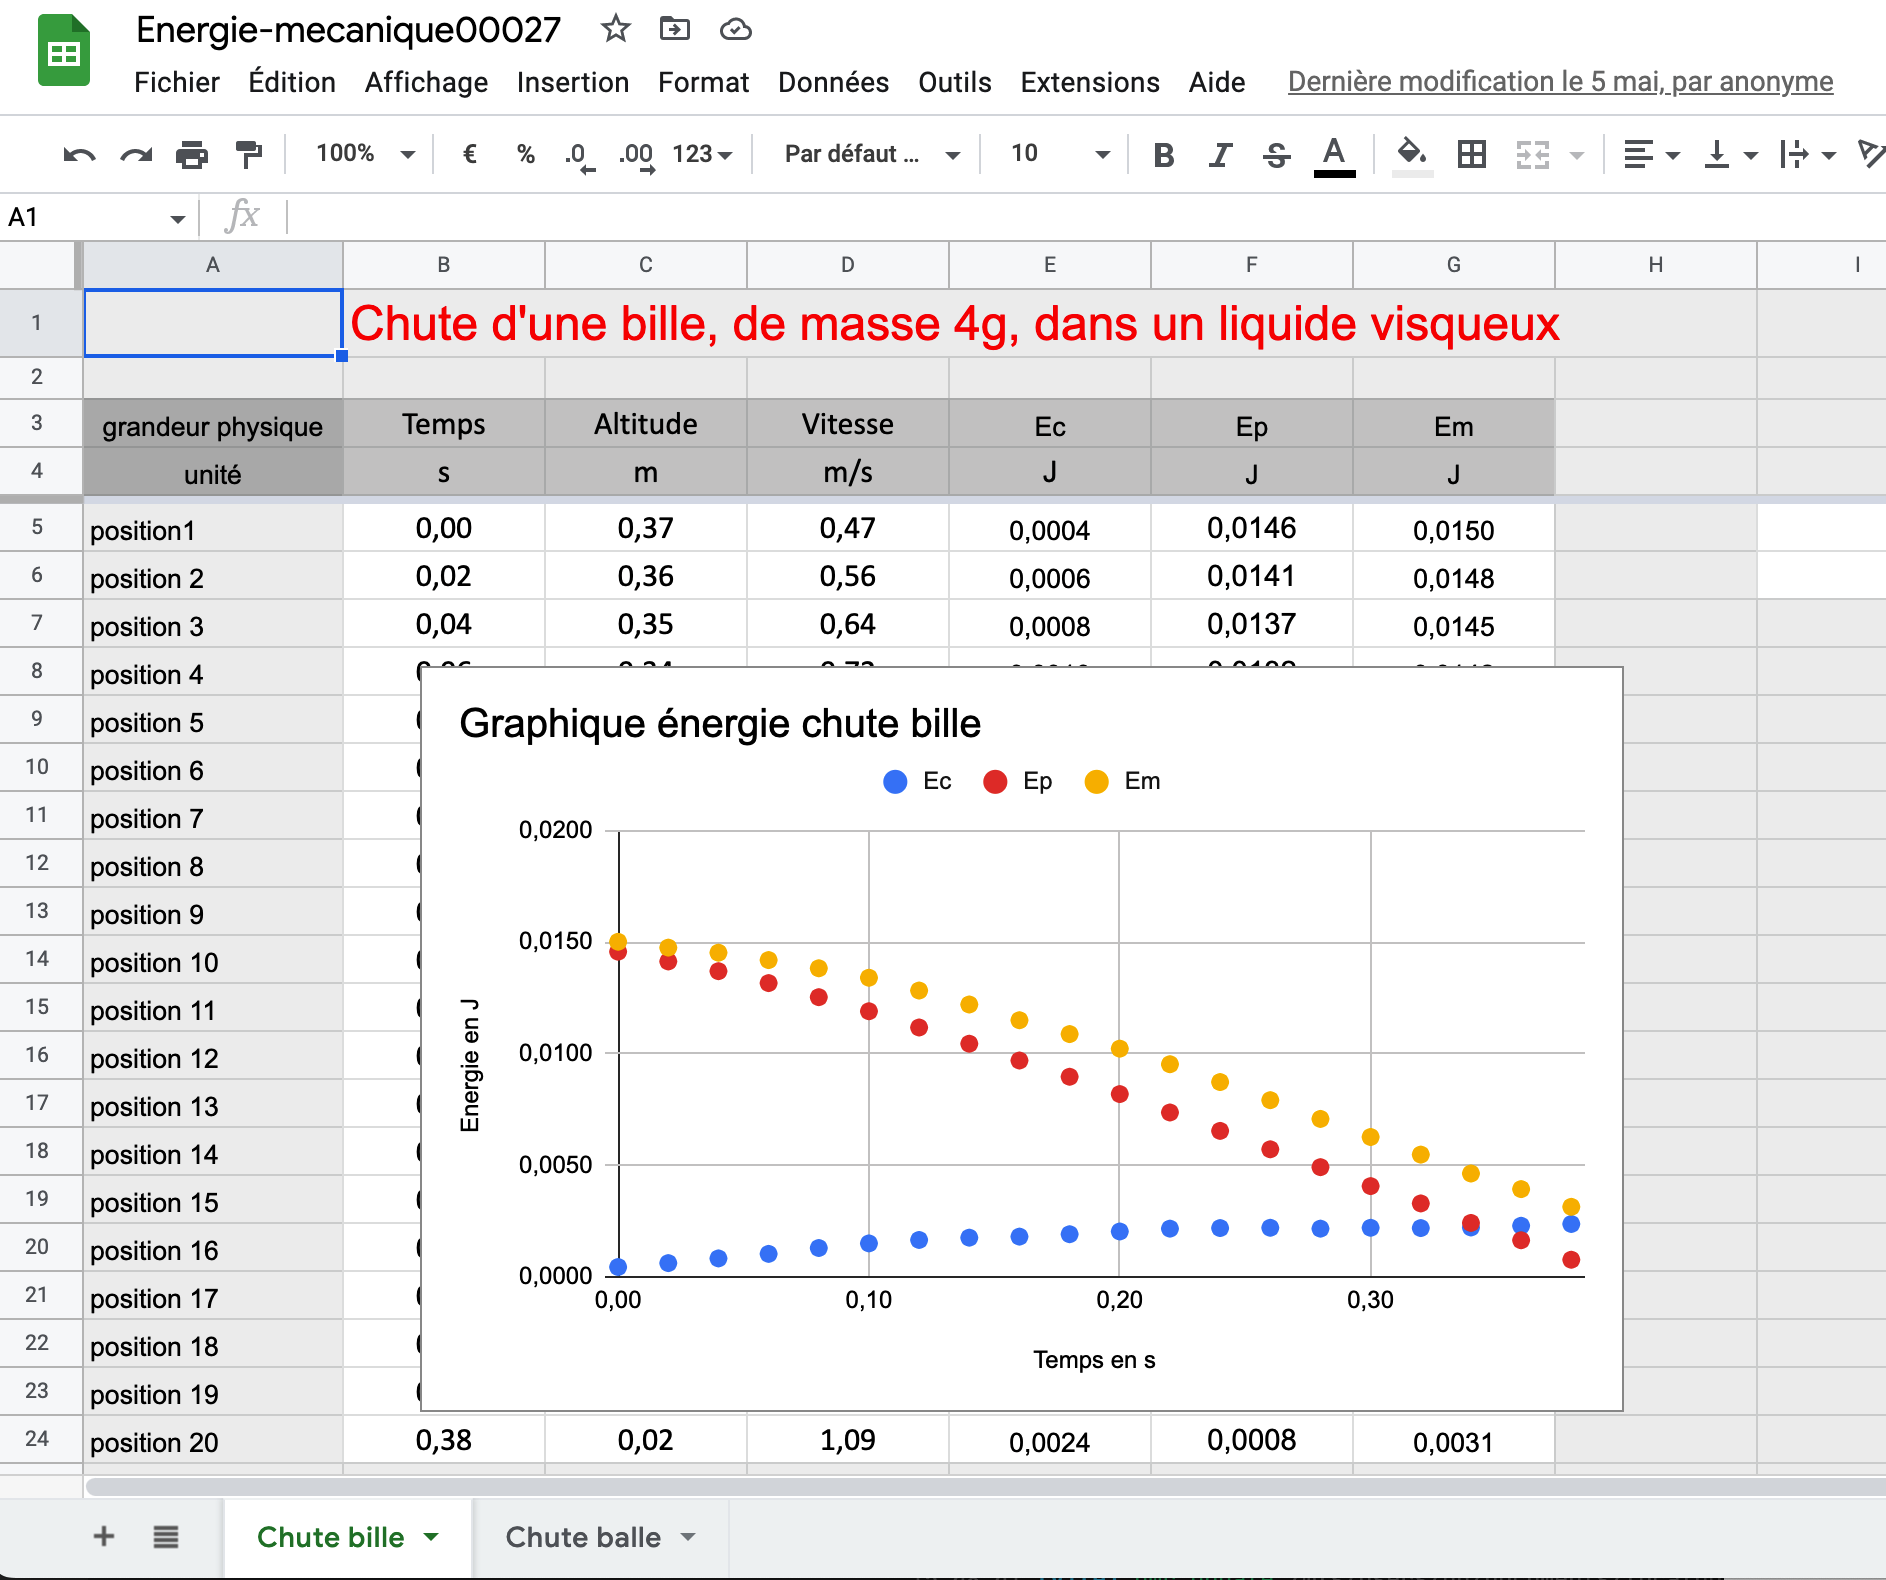1886x1580 pixels.
Task: Toggle strikethrough formatting
Action: [x=1276, y=155]
